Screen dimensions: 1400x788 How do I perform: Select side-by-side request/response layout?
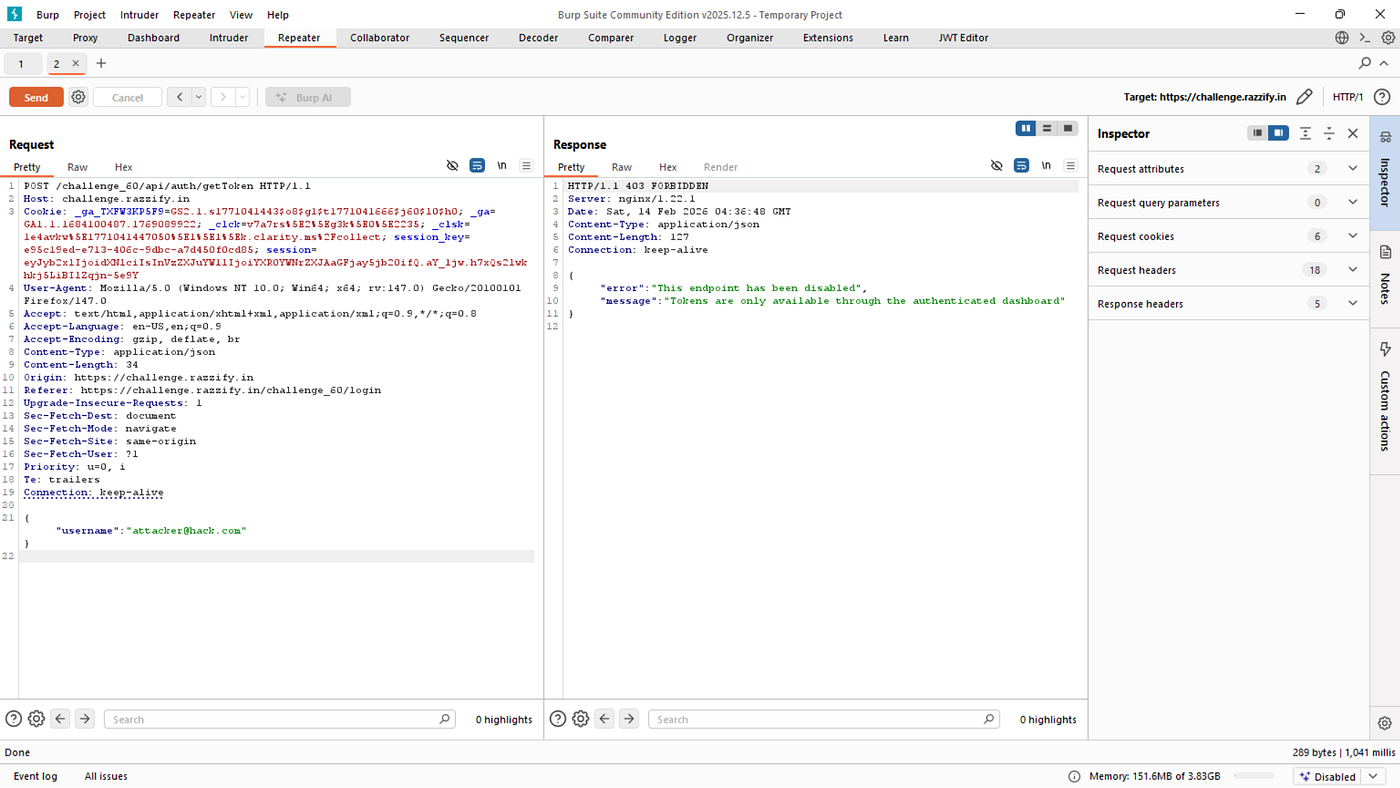point(1026,128)
